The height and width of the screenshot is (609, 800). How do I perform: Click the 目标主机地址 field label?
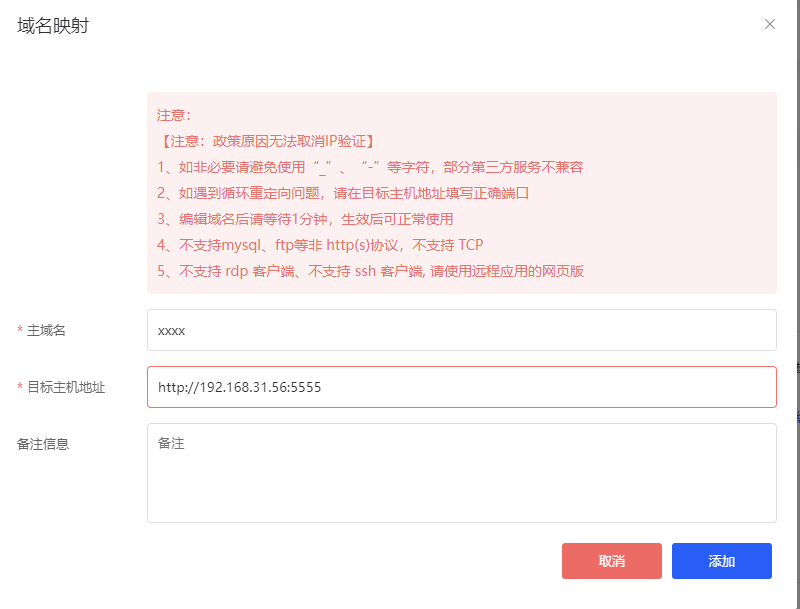coord(66,387)
